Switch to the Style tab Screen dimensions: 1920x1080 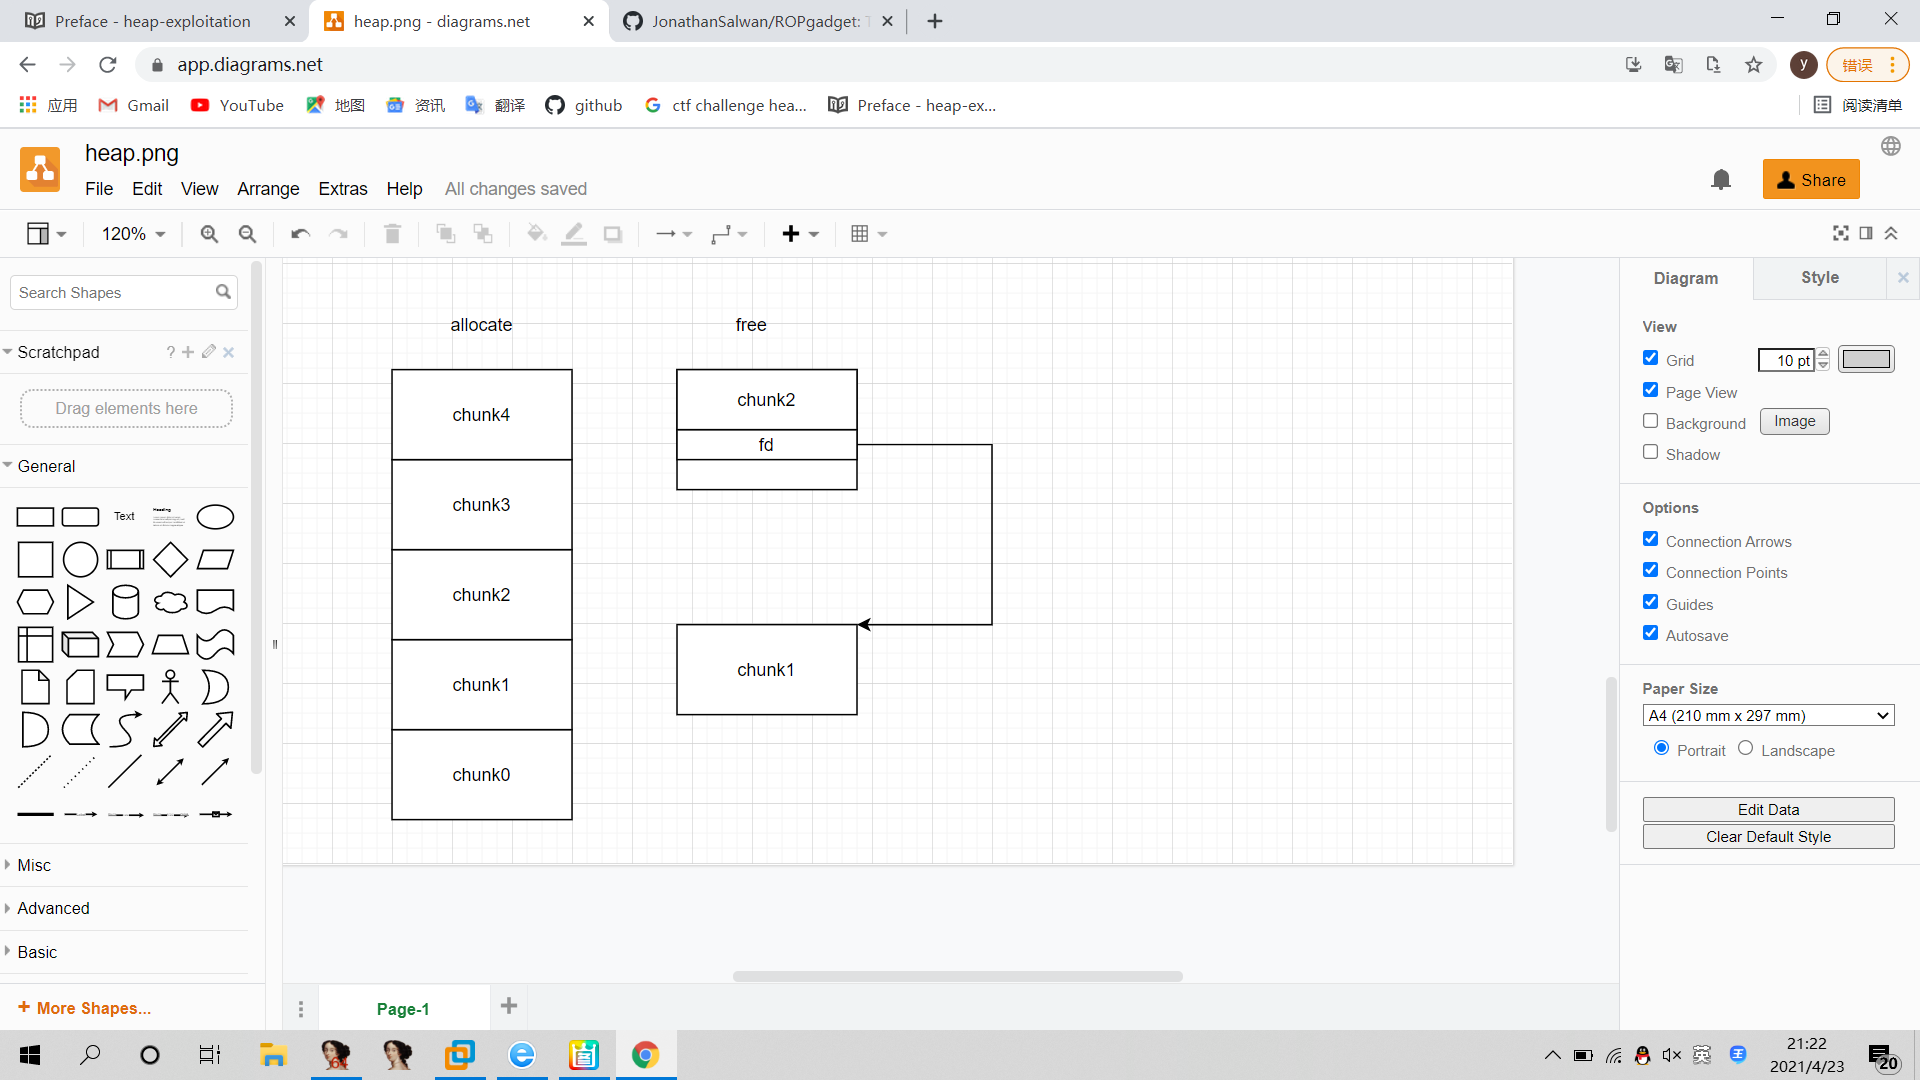(x=1819, y=278)
